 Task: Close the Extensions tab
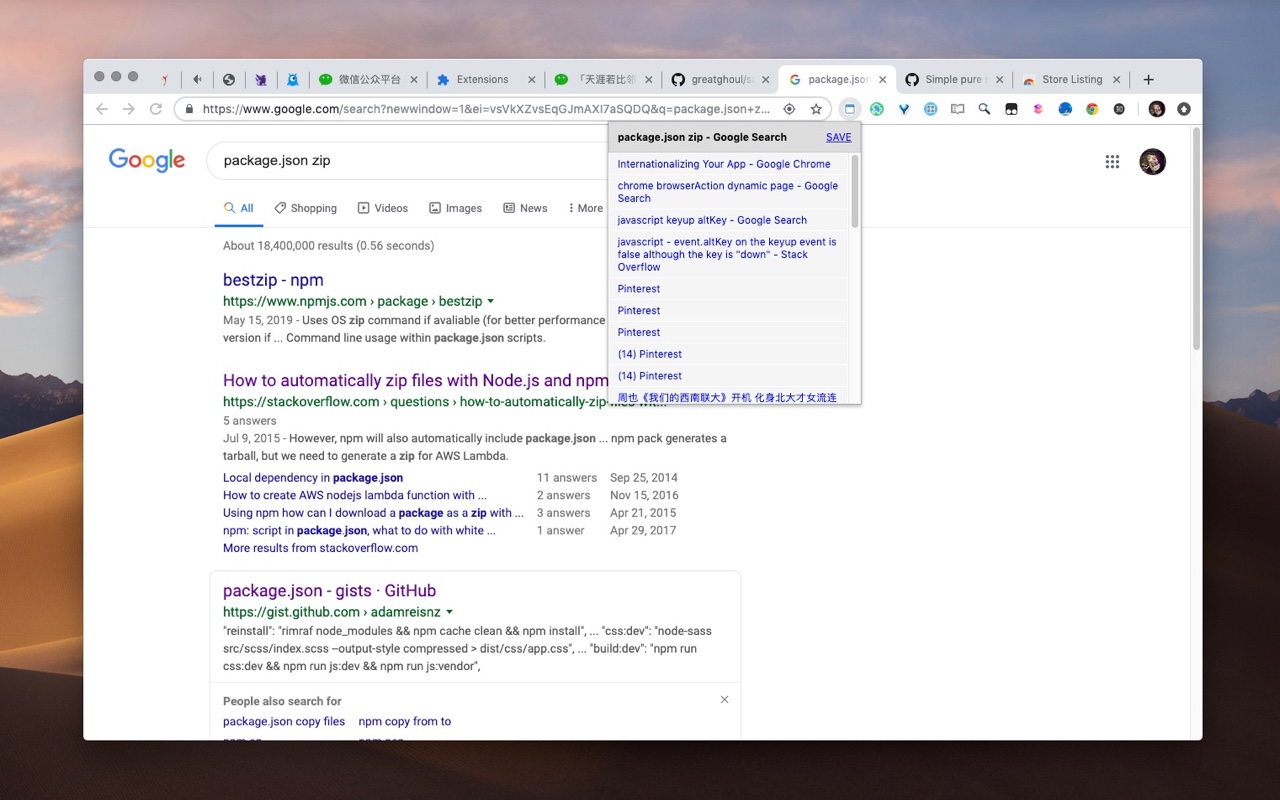[532, 79]
